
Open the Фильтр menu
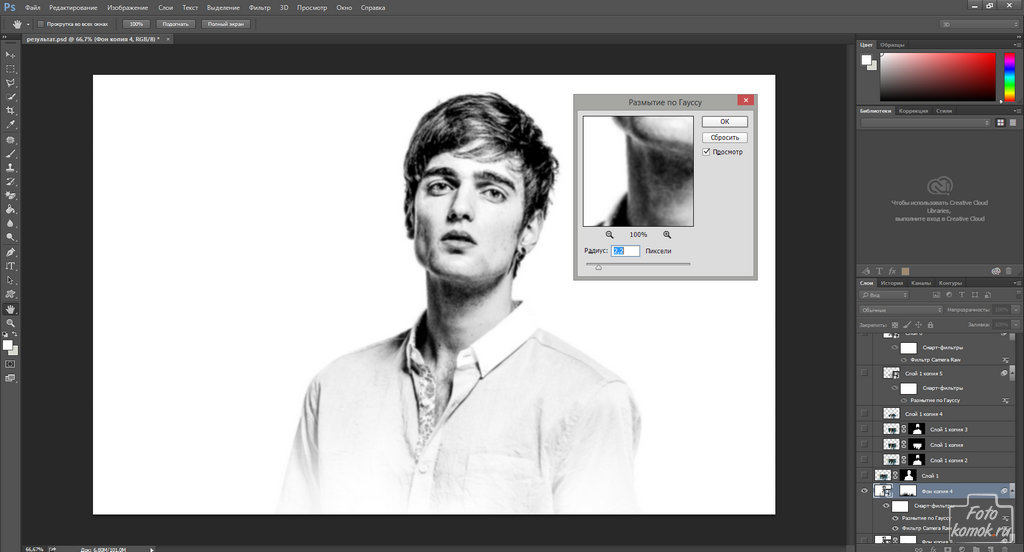[x=259, y=7]
